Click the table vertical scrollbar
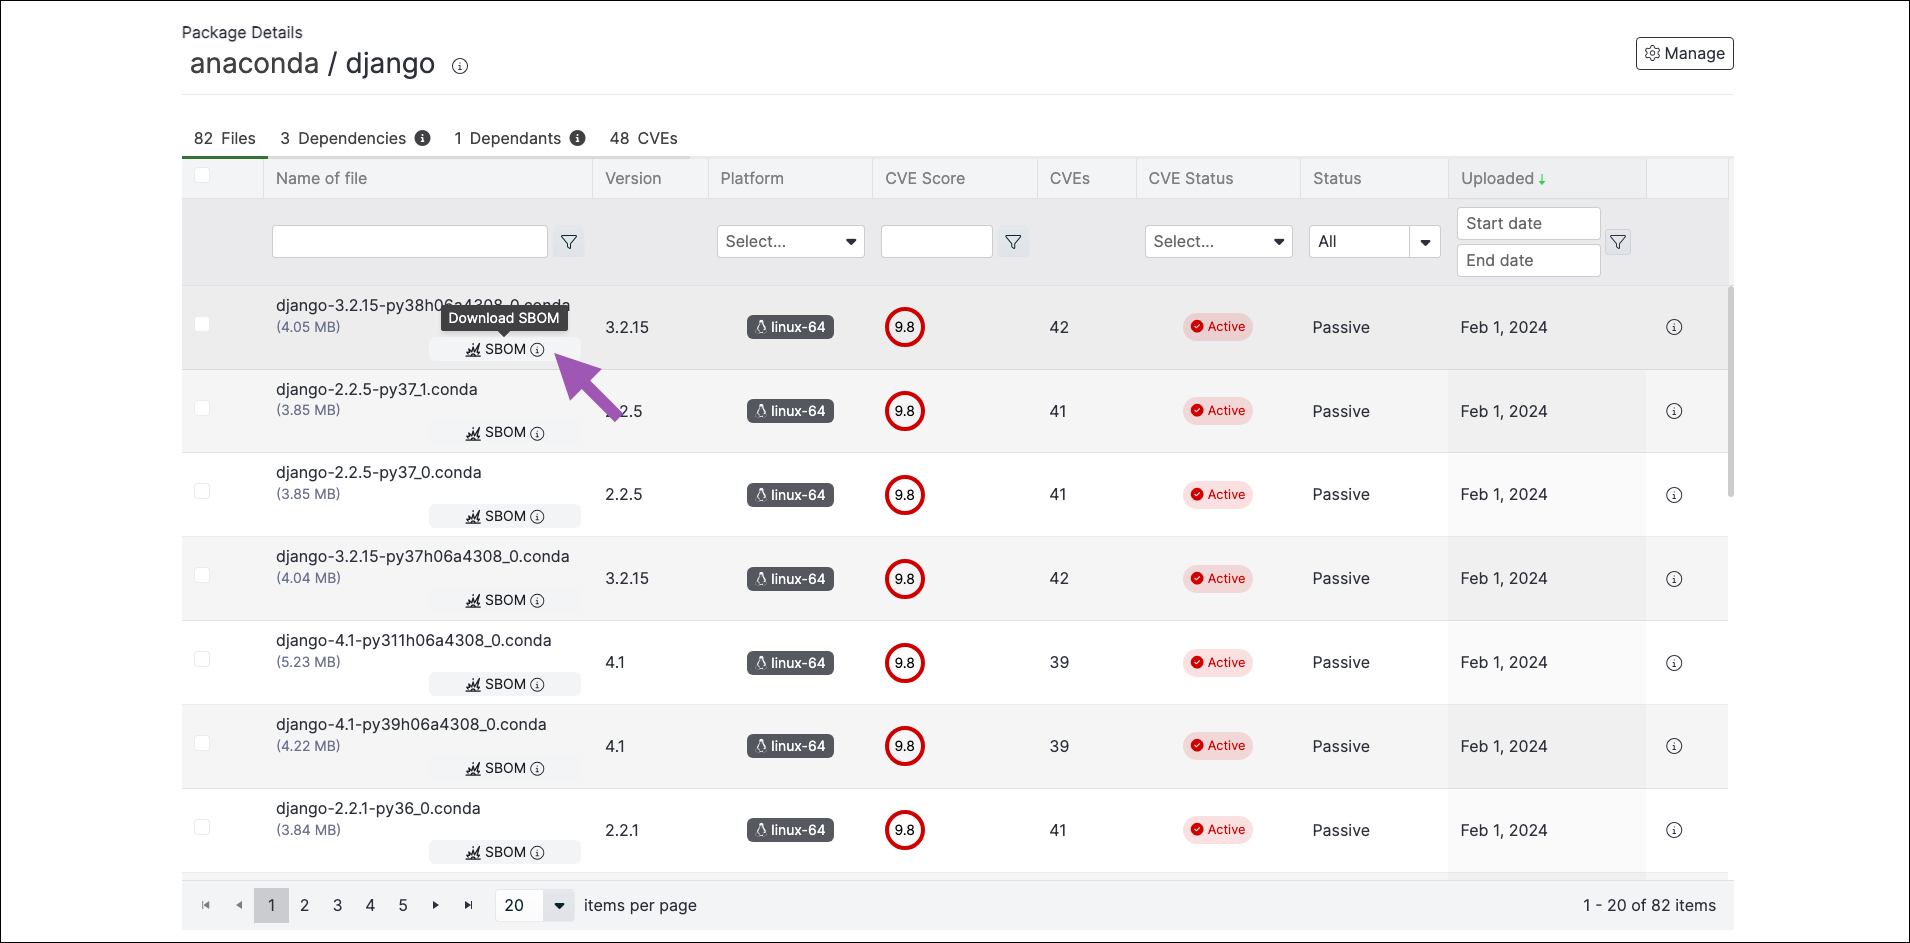The height and width of the screenshot is (943, 1910). point(1731,391)
